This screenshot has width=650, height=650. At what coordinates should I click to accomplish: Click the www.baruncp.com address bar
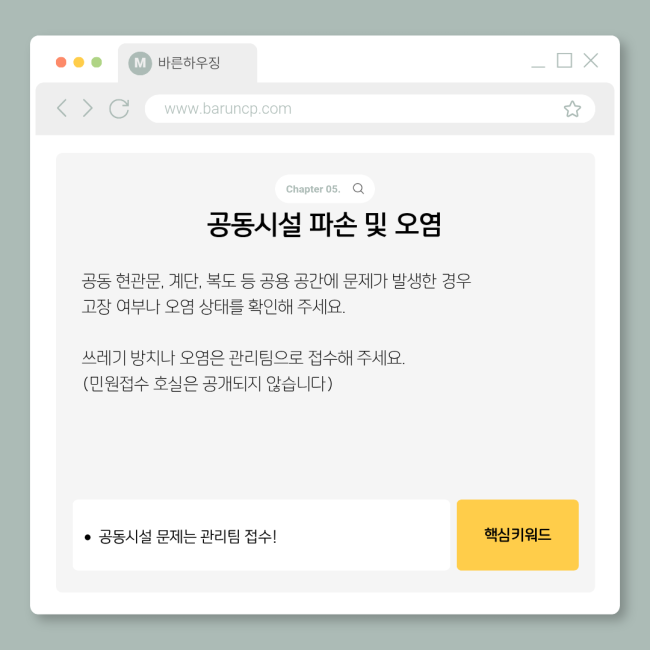[370, 109]
